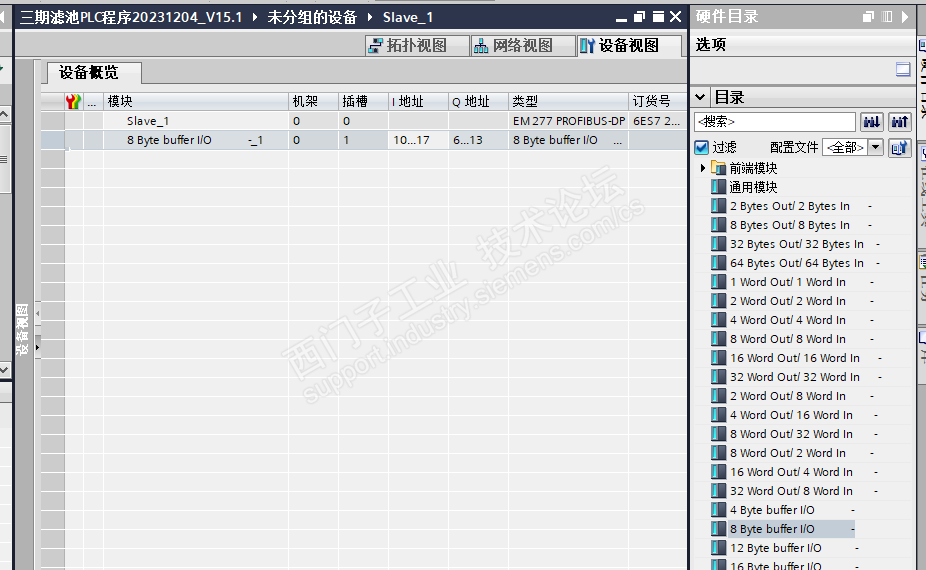Select 16 Word Out/ 16 Word In module
926x570 pixels.
point(795,358)
